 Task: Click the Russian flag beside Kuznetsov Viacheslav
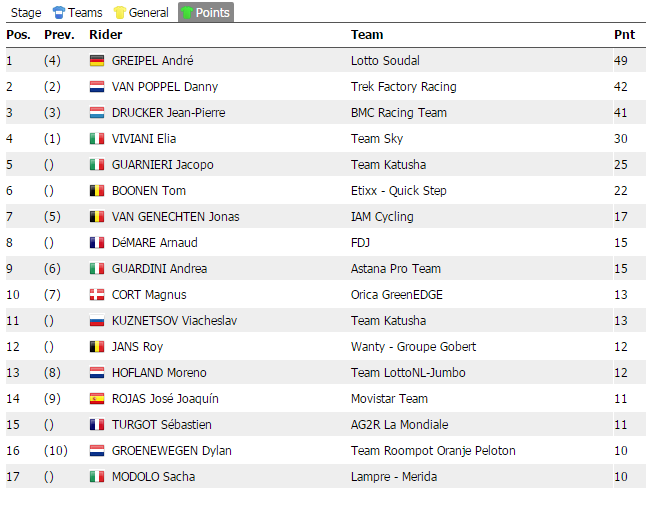click(97, 321)
